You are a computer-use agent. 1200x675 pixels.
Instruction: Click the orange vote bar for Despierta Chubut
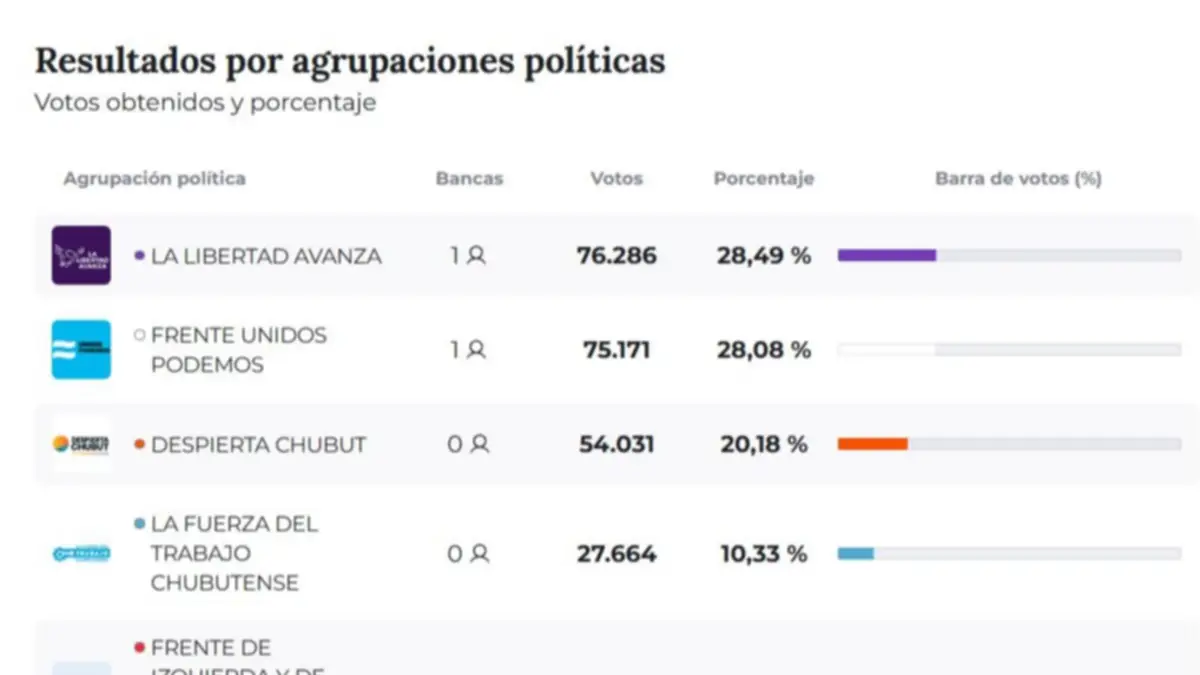(x=872, y=444)
